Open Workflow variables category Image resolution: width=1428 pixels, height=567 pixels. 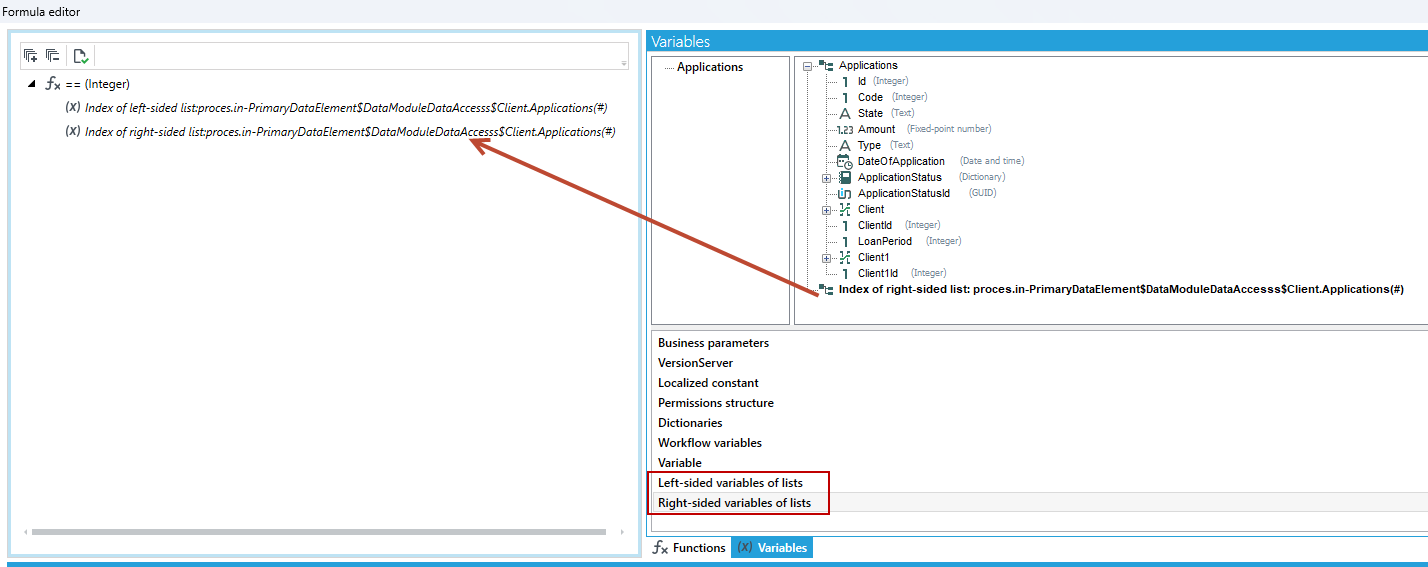click(709, 443)
